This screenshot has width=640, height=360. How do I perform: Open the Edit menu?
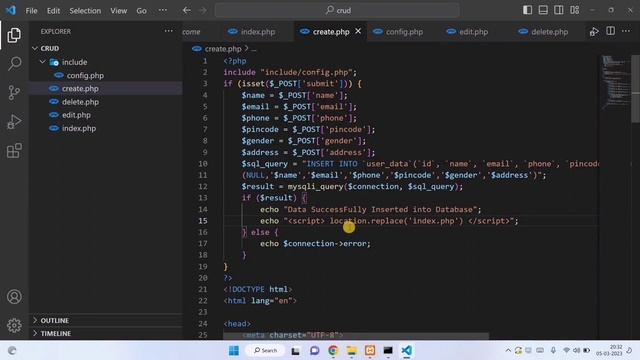click(x=53, y=11)
